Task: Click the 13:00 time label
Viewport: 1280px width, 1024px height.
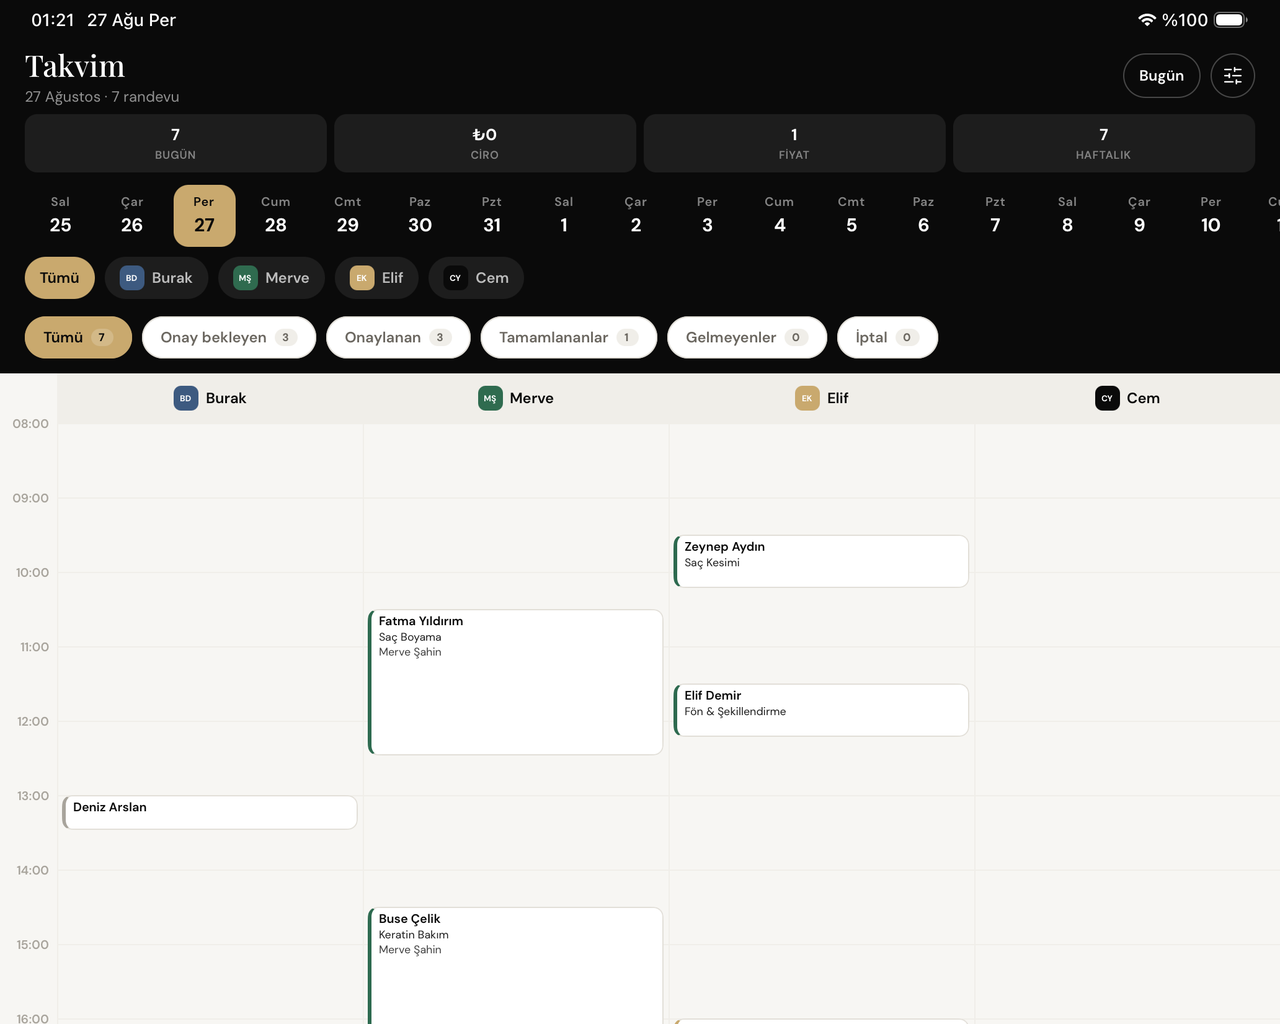Action: coord(32,796)
